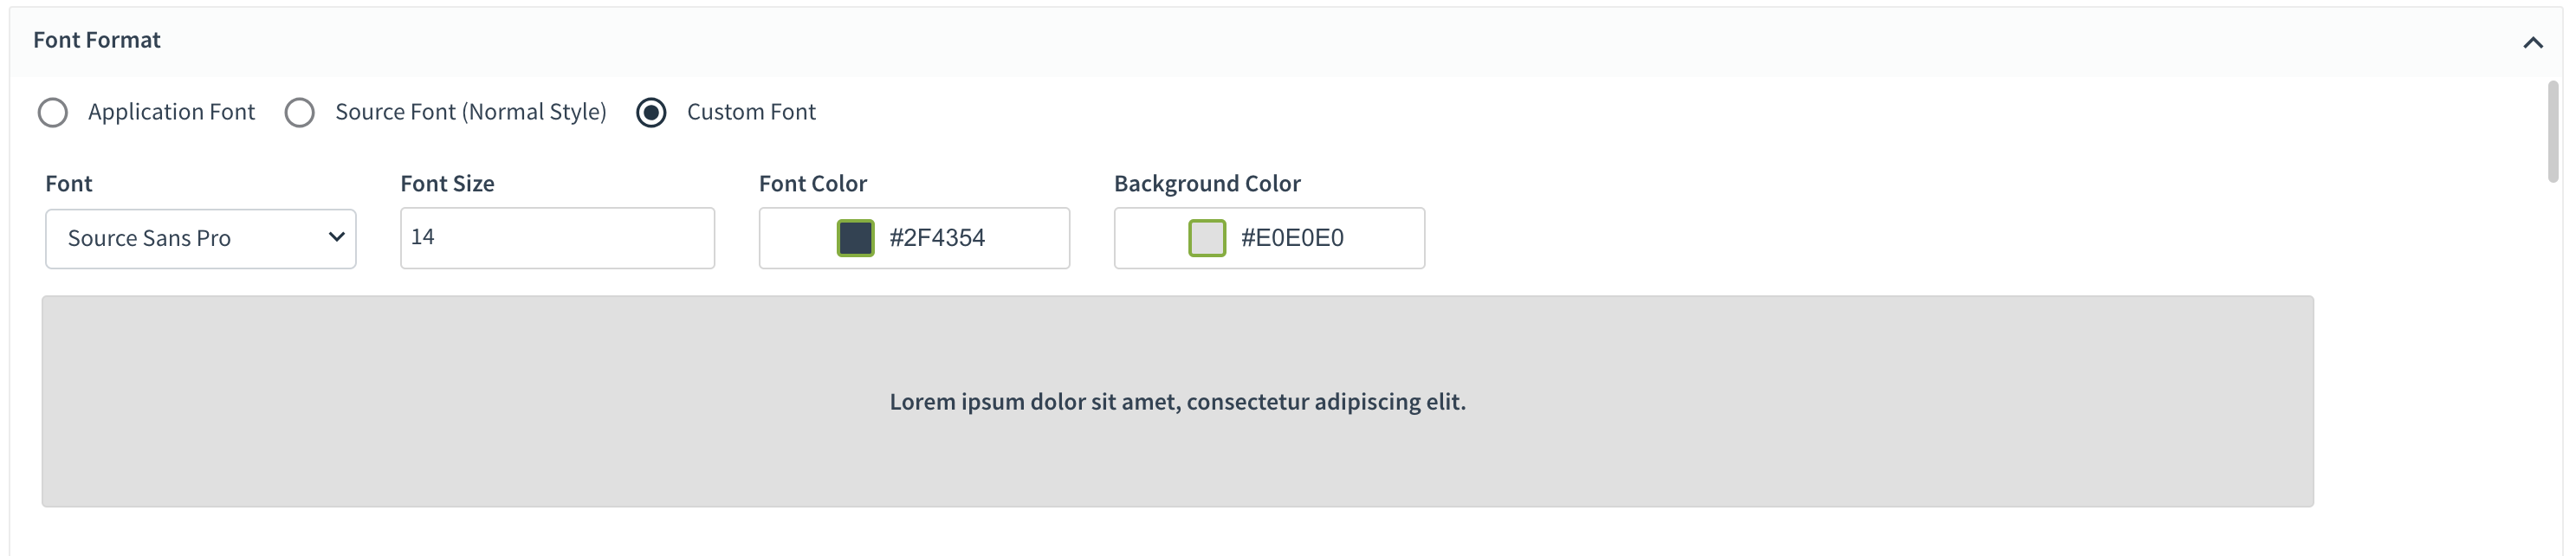Select the Custom Font radio button
The height and width of the screenshot is (556, 2576).
pyautogui.click(x=651, y=112)
